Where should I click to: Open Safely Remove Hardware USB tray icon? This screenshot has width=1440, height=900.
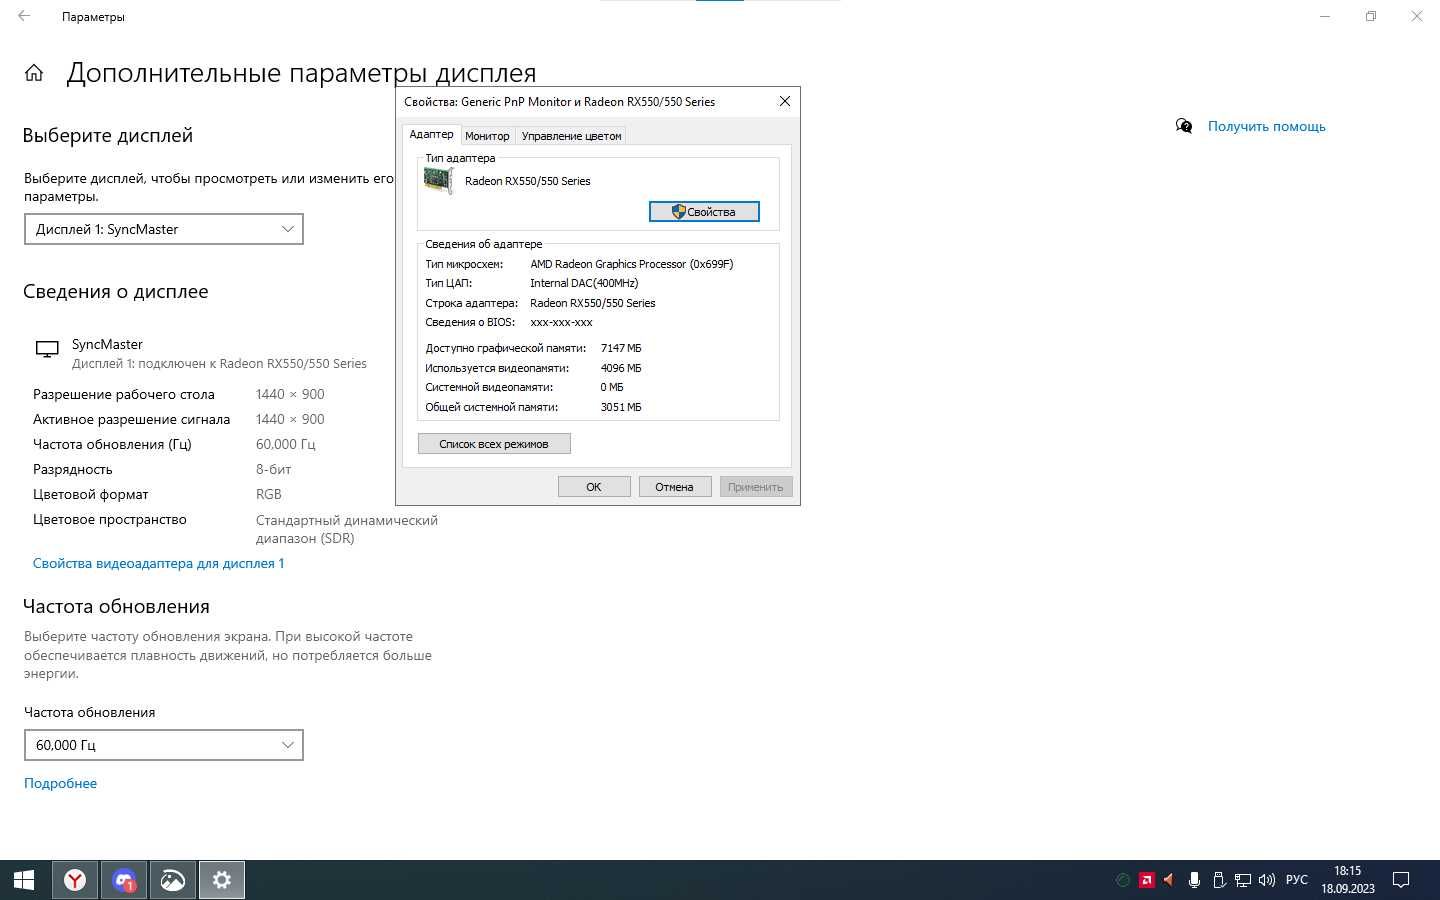tap(1218, 880)
